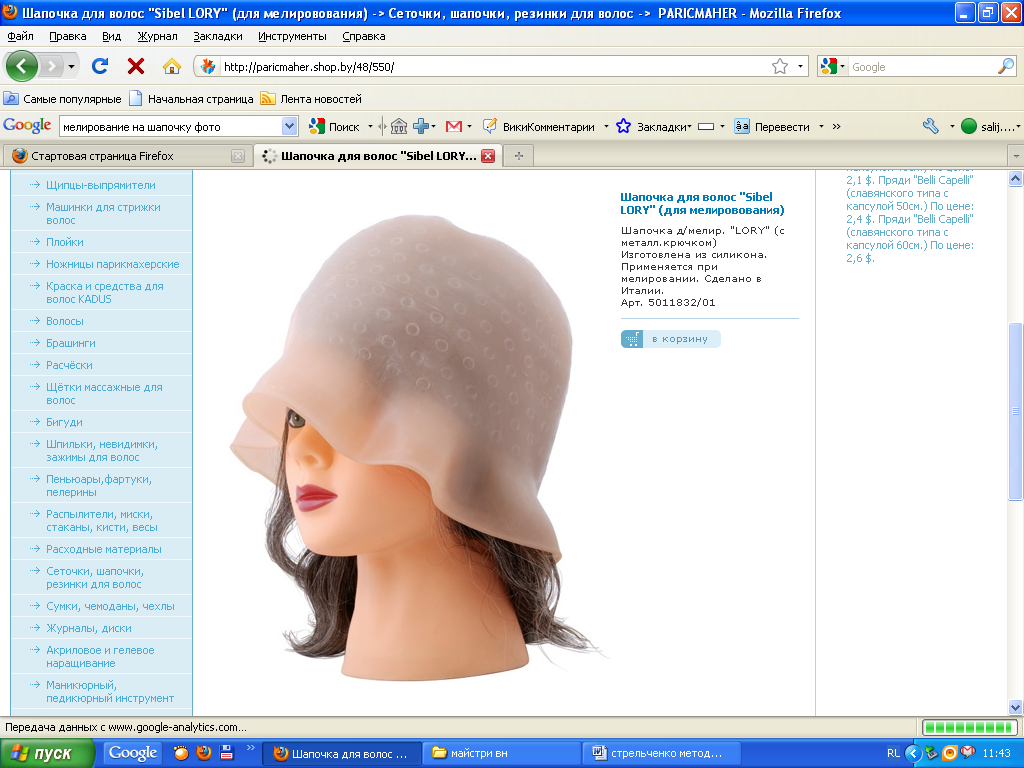Open the Вид menu
The image size is (1024, 768).
[112, 36]
